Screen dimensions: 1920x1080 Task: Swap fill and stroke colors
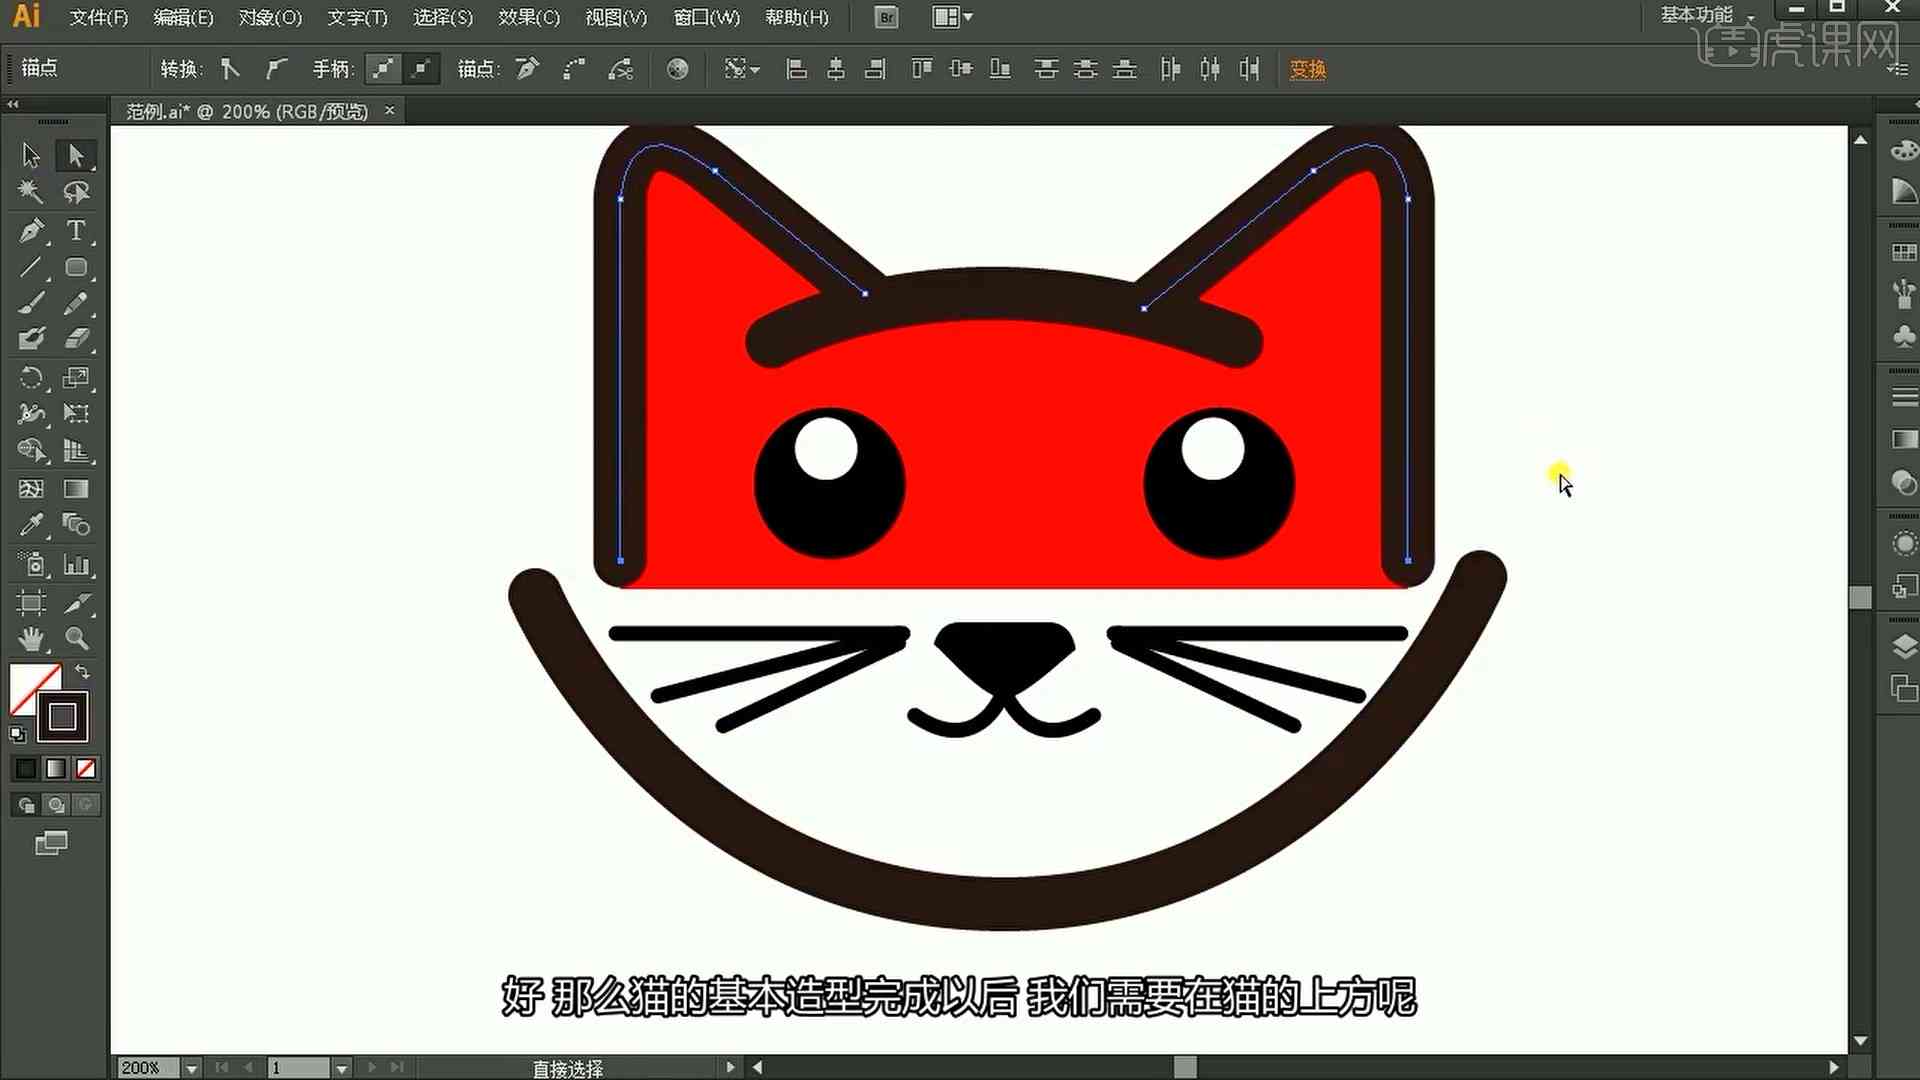click(x=83, y=672)
